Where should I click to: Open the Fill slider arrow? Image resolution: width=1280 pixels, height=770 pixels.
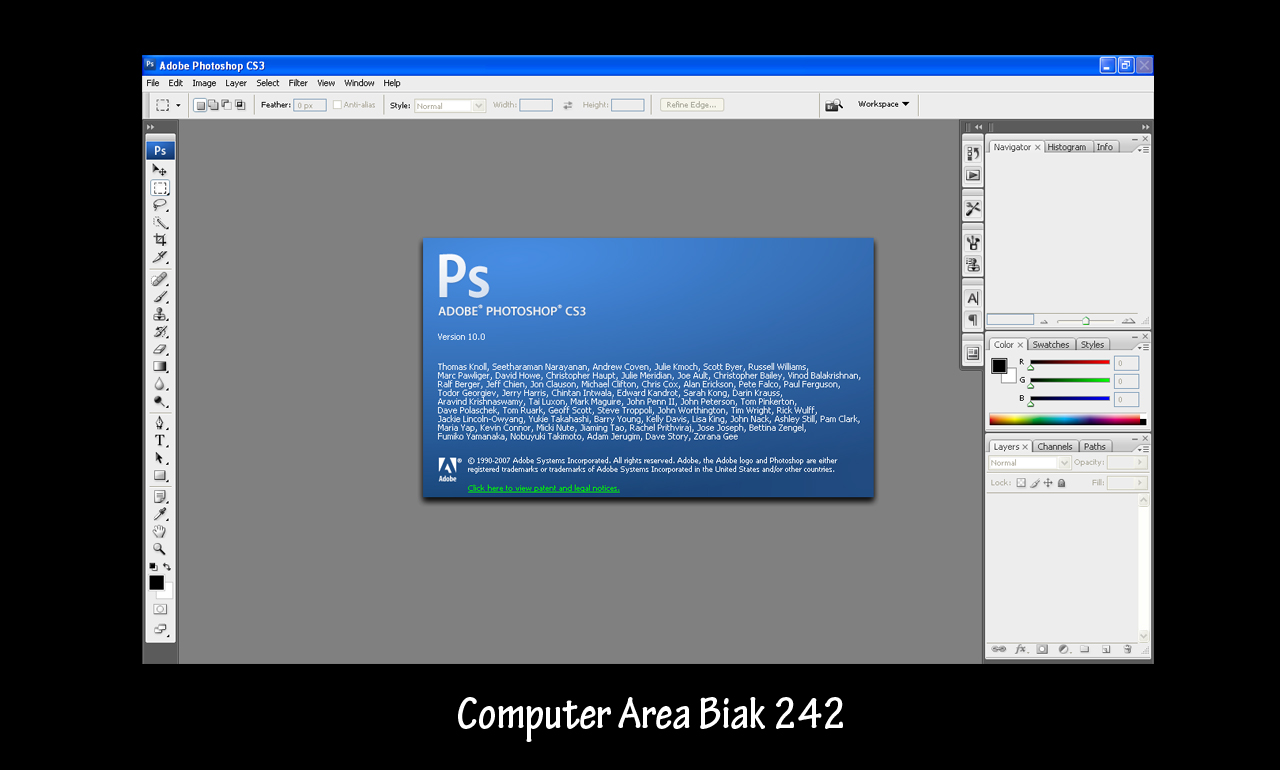pyautogui.click(x=1139, y=483)
